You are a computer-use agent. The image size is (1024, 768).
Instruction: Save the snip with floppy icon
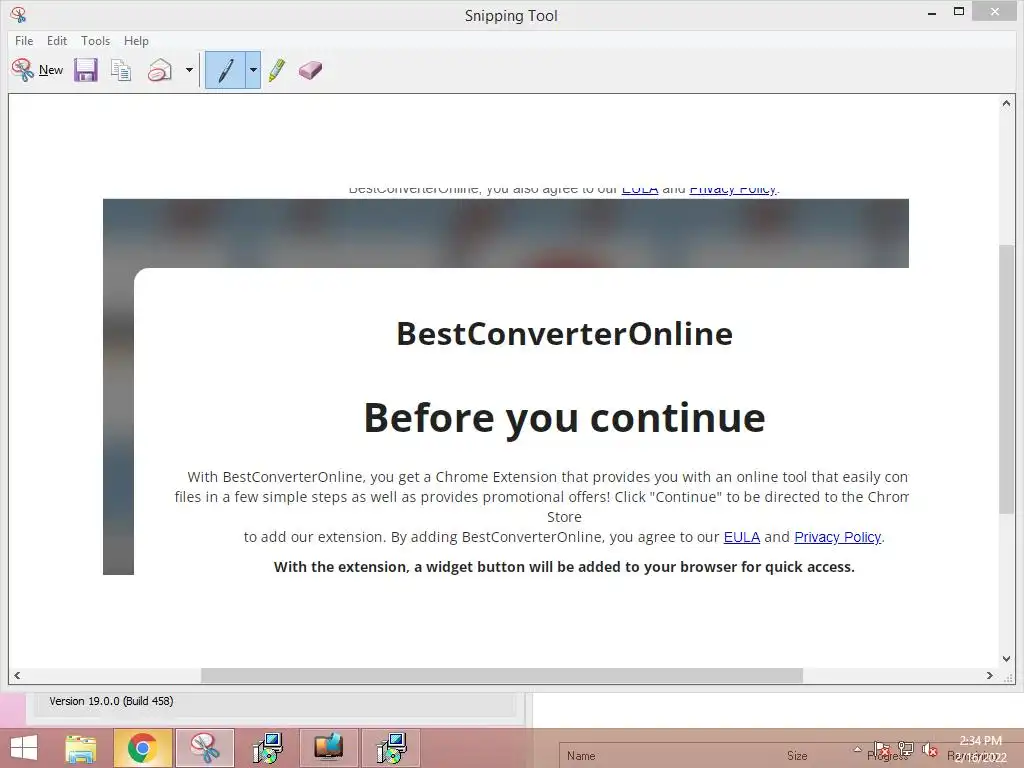86,70
